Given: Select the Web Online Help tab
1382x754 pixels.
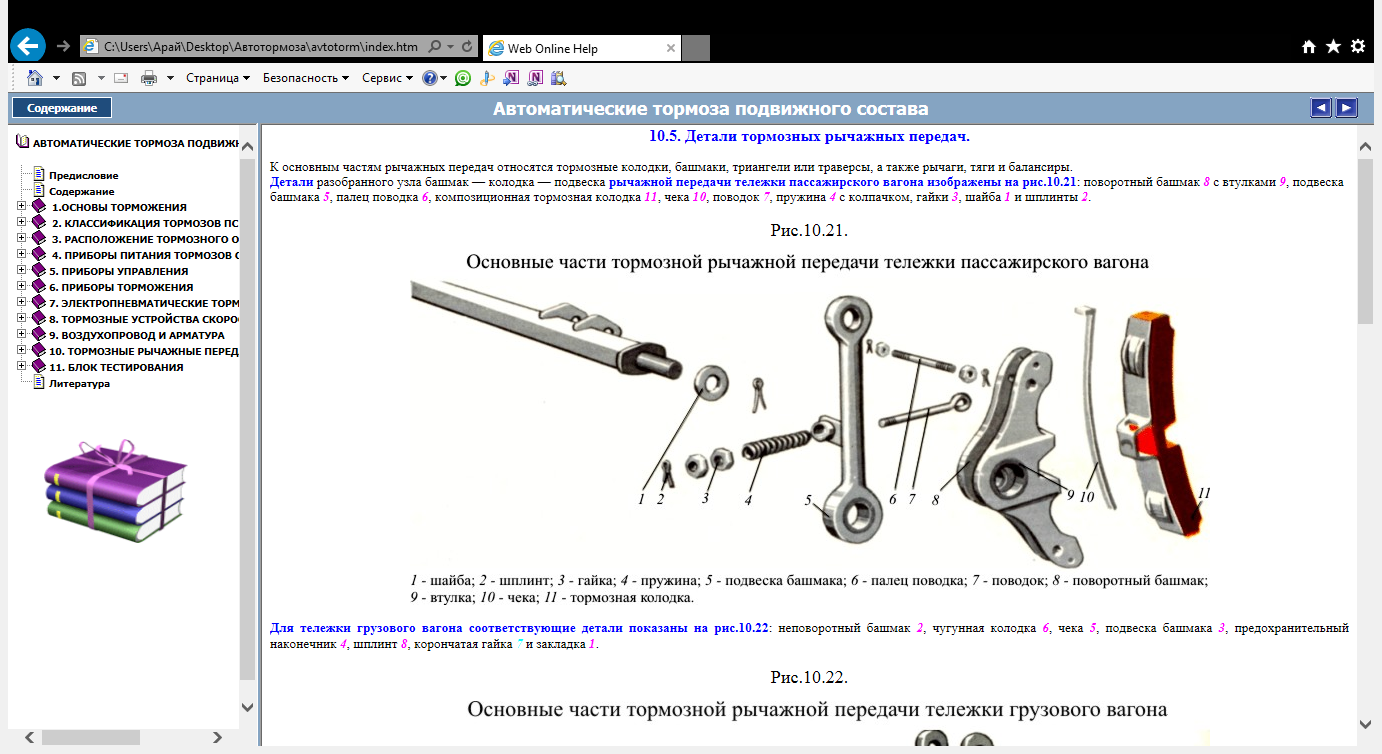Looking at the screenshot, I should pyautogui.click(x=581, y=47).
